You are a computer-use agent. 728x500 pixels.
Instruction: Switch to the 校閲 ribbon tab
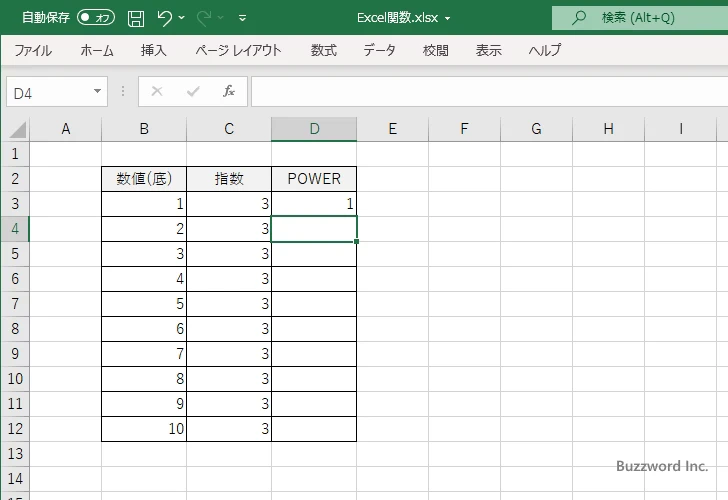pos(436,50)
